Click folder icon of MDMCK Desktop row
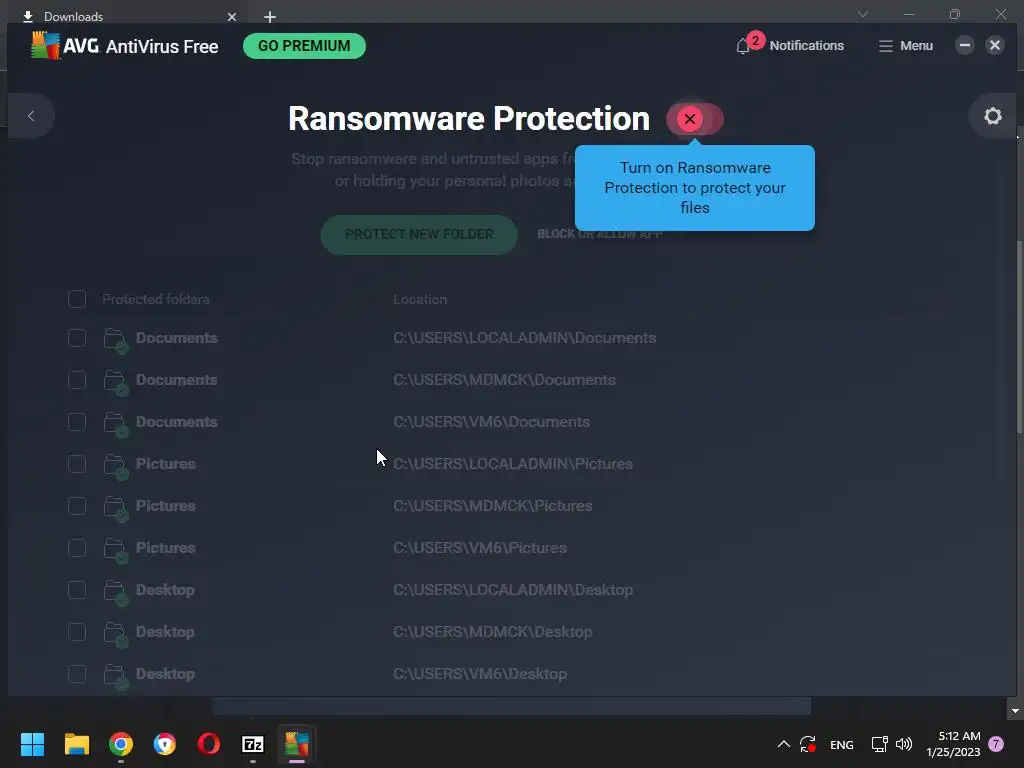The image size is (1024, 768). [116, 635]
